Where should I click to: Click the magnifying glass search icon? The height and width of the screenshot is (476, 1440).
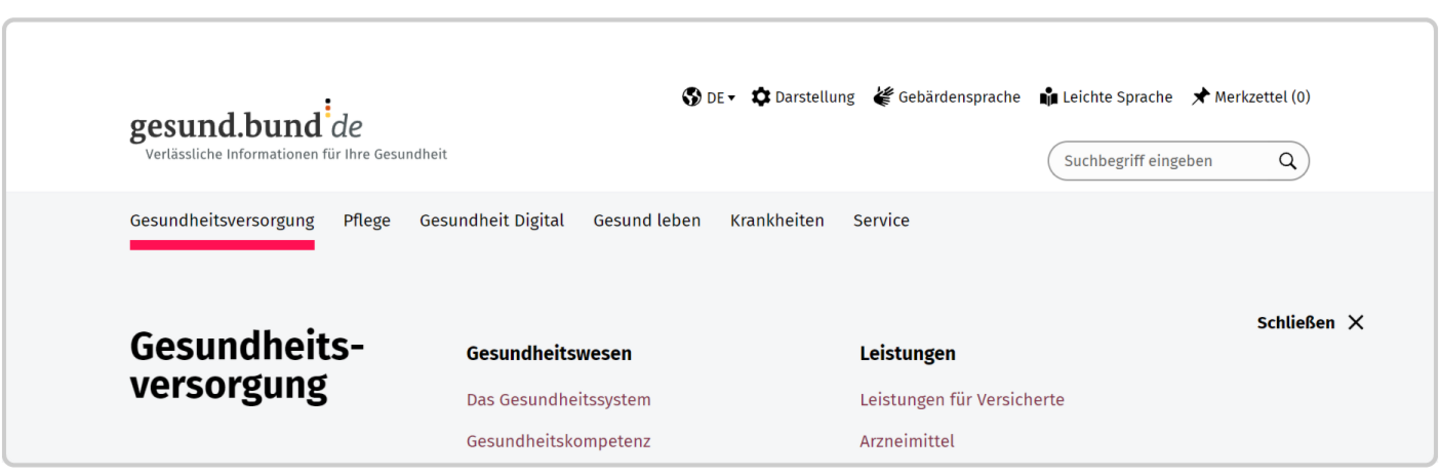point(1287,161)
